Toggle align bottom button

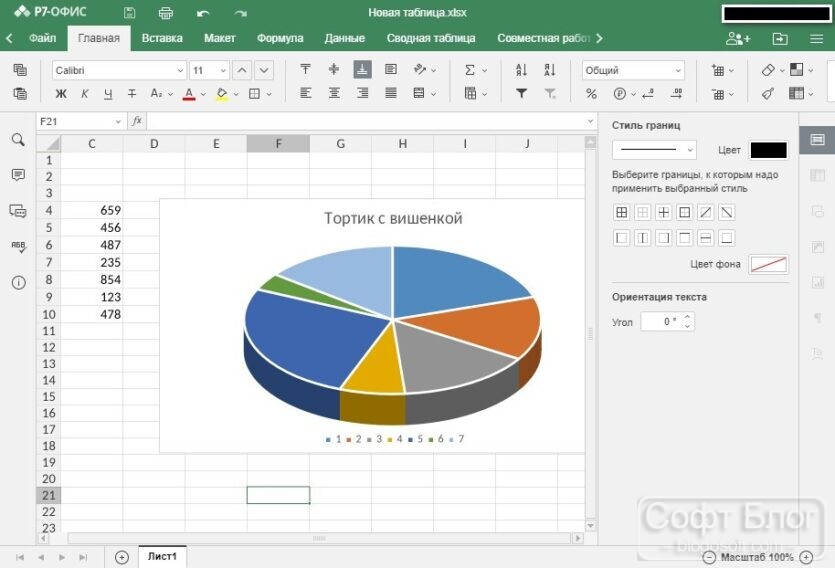click(362, 70)
